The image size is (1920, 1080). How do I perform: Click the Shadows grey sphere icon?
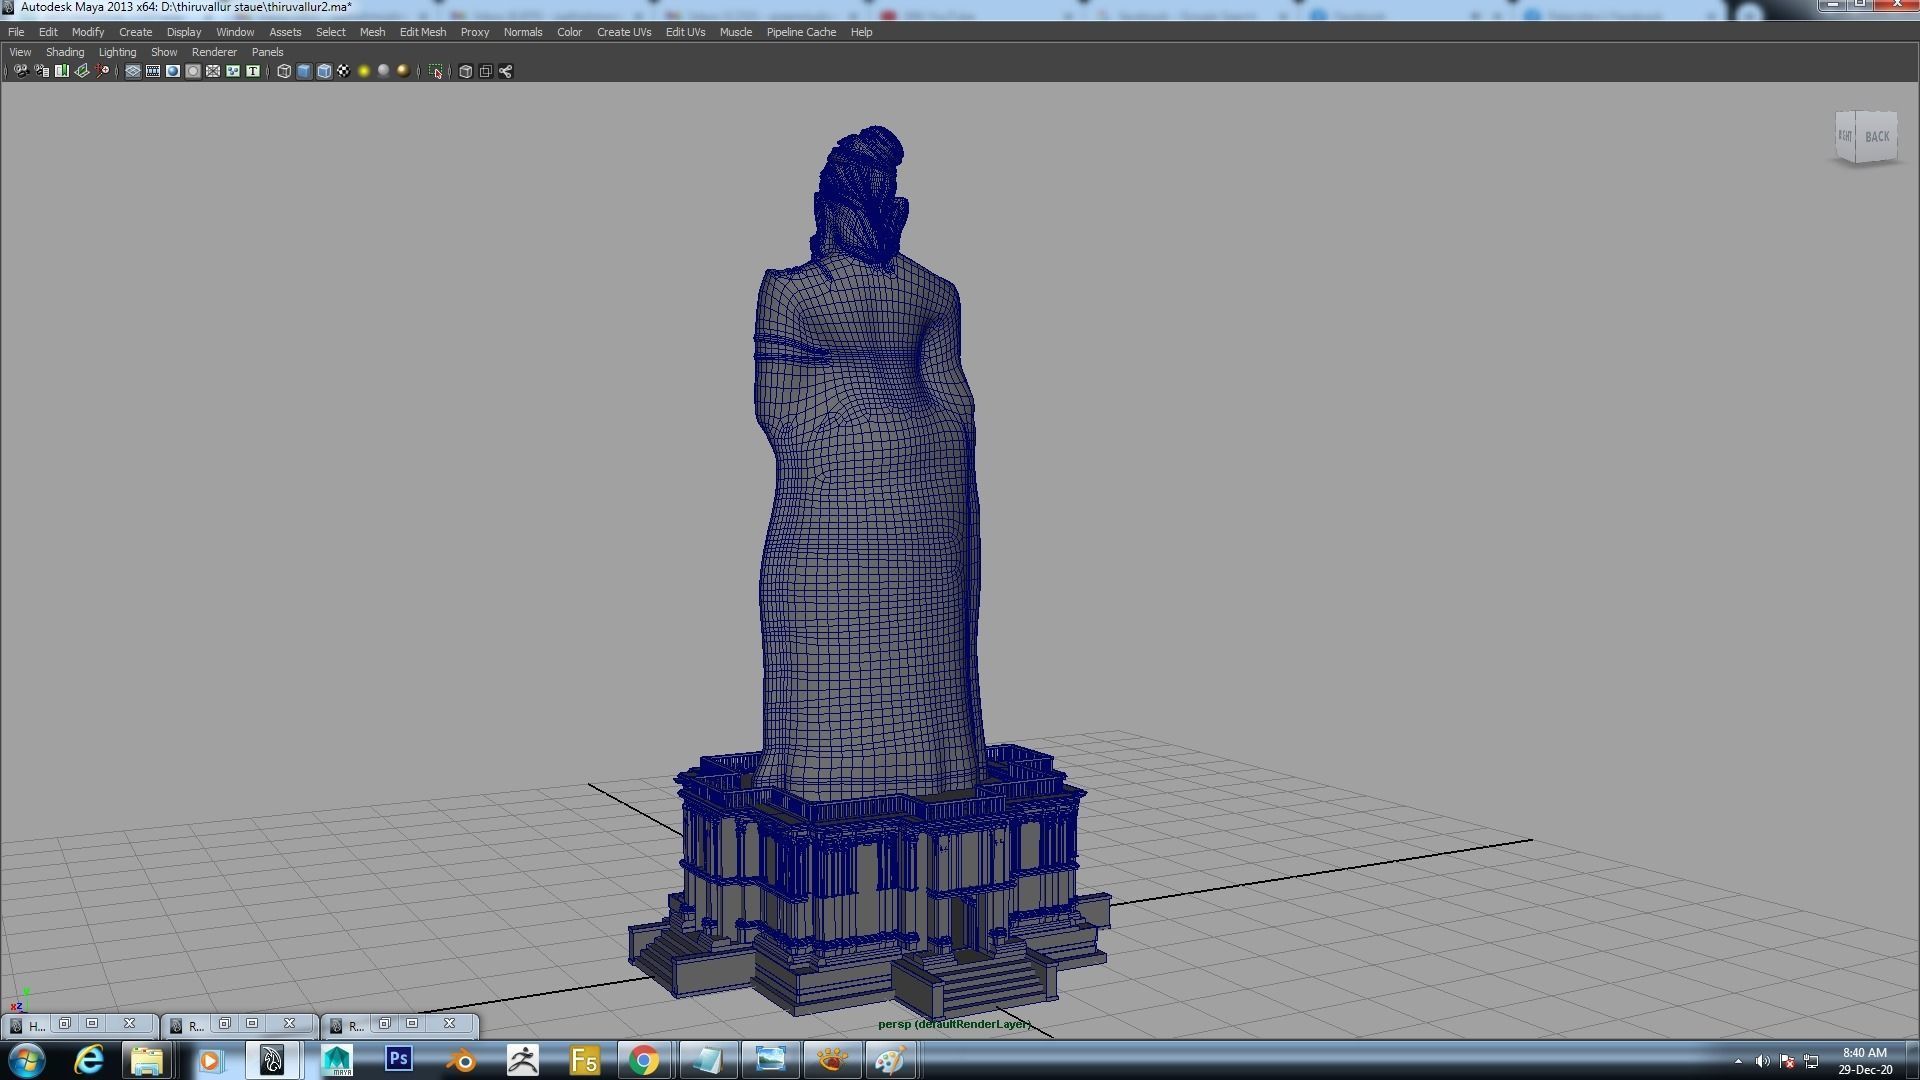(x=384, y=71)
